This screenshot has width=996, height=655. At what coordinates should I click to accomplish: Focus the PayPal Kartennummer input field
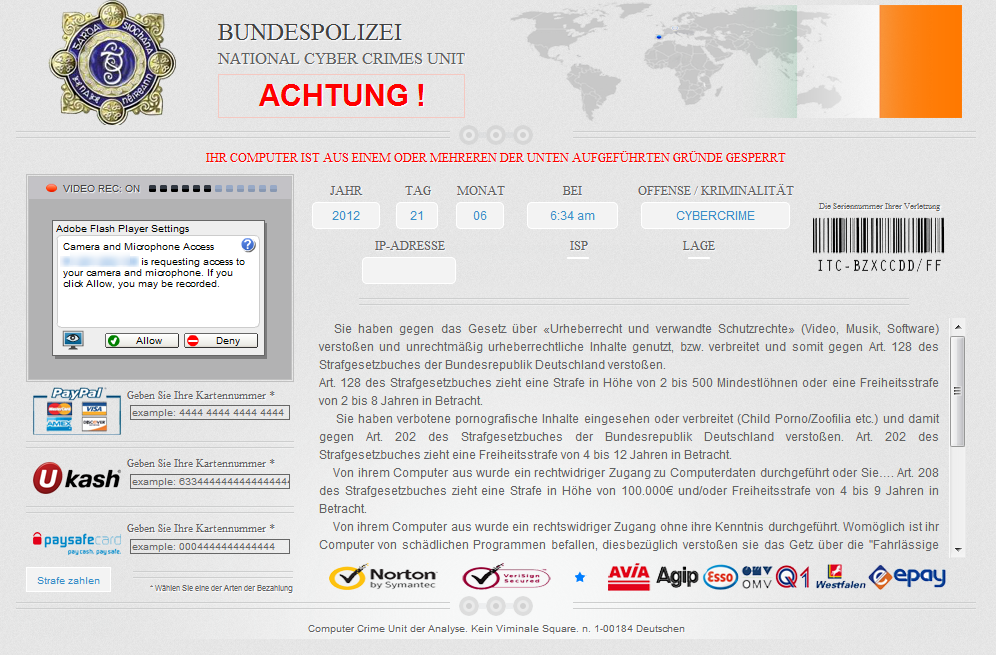coord(210,413)
